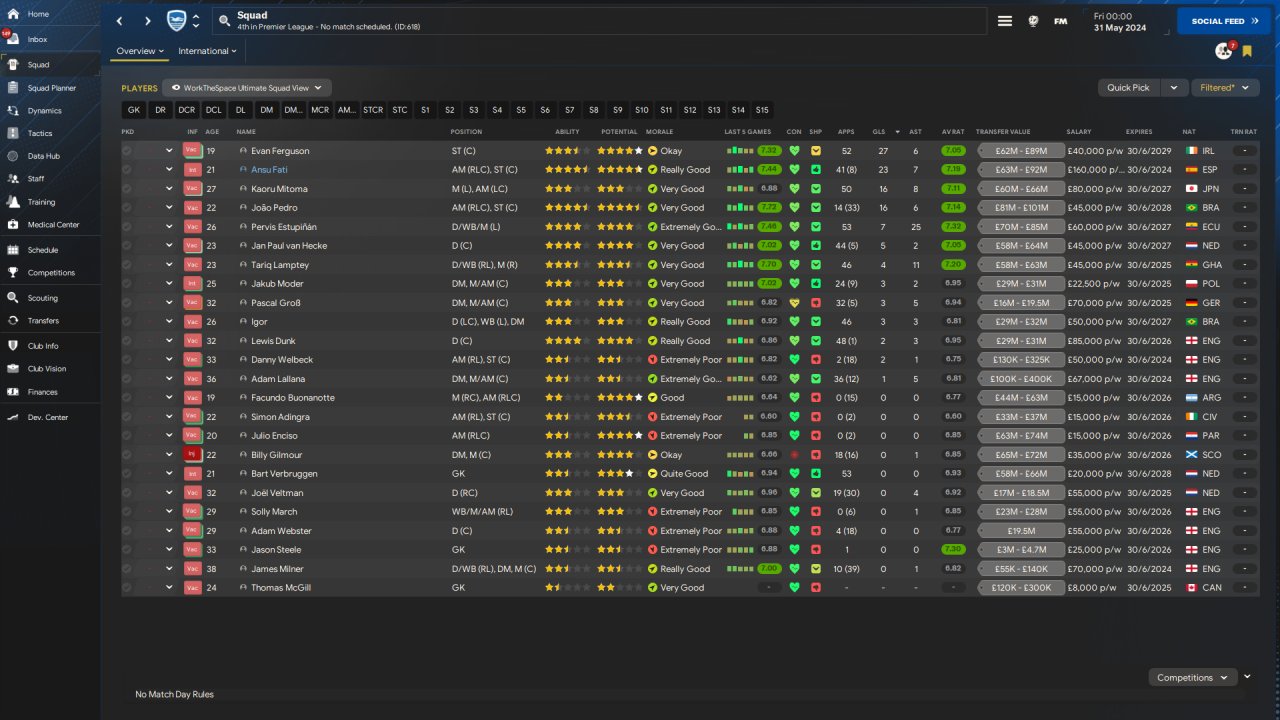
Task: Click Evan Ferguson's transfer value button
Action: [x=1021, y=151]
